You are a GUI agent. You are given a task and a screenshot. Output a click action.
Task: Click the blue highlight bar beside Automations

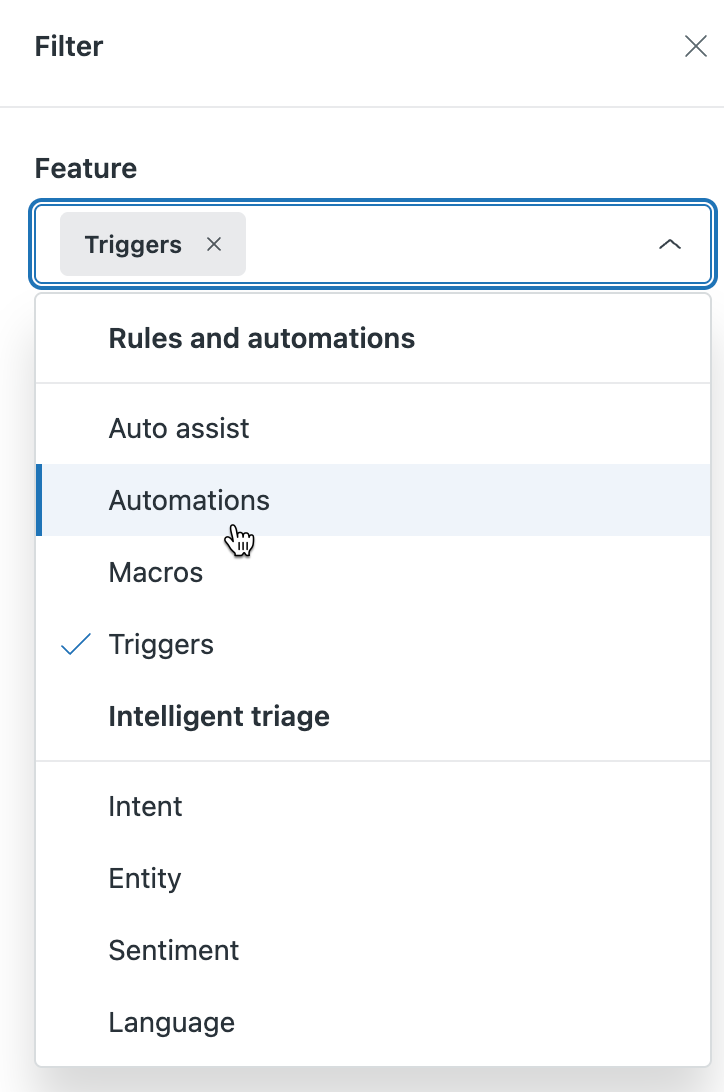tap(39, 500)
